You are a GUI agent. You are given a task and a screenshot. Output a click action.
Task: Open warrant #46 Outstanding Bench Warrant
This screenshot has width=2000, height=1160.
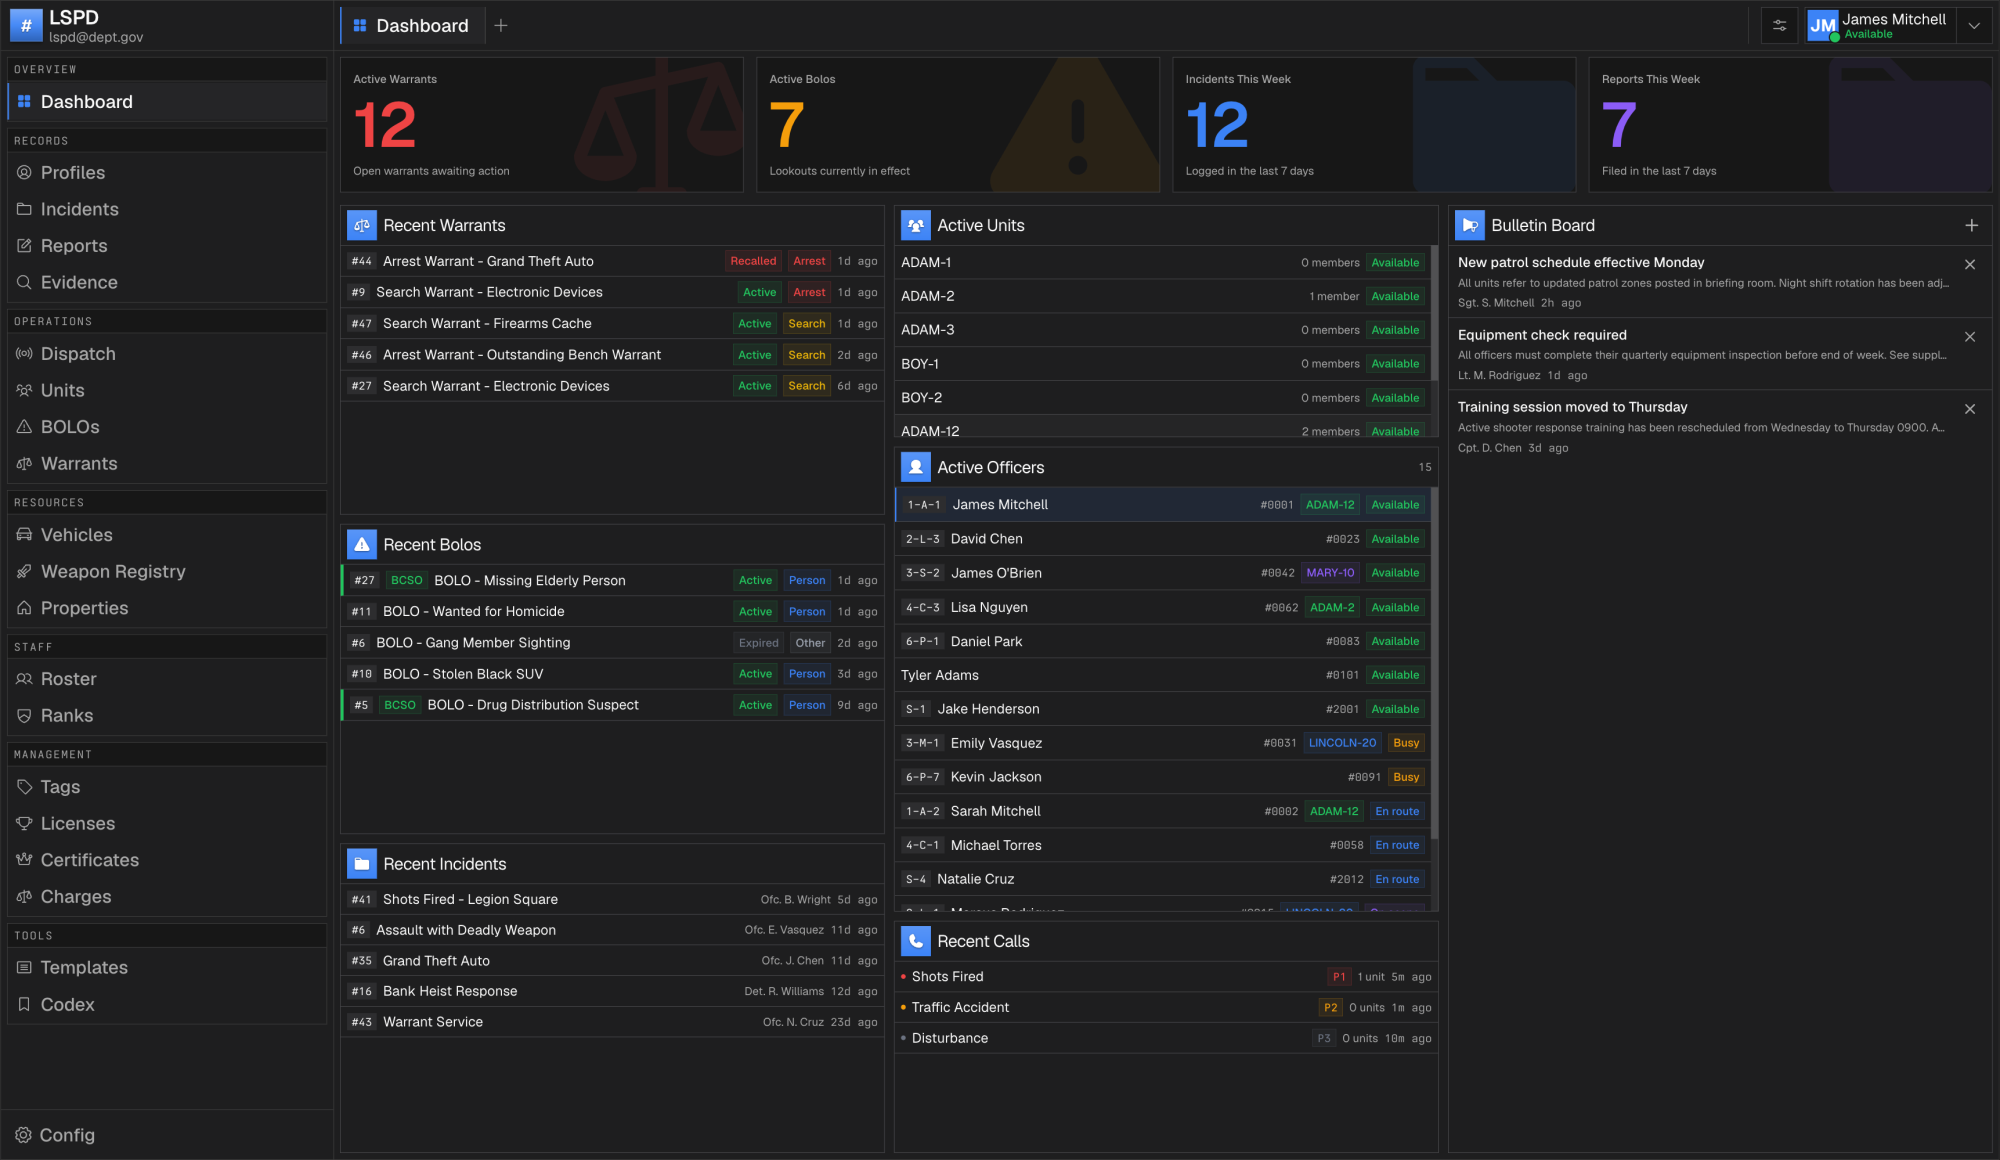pos(612,355)
